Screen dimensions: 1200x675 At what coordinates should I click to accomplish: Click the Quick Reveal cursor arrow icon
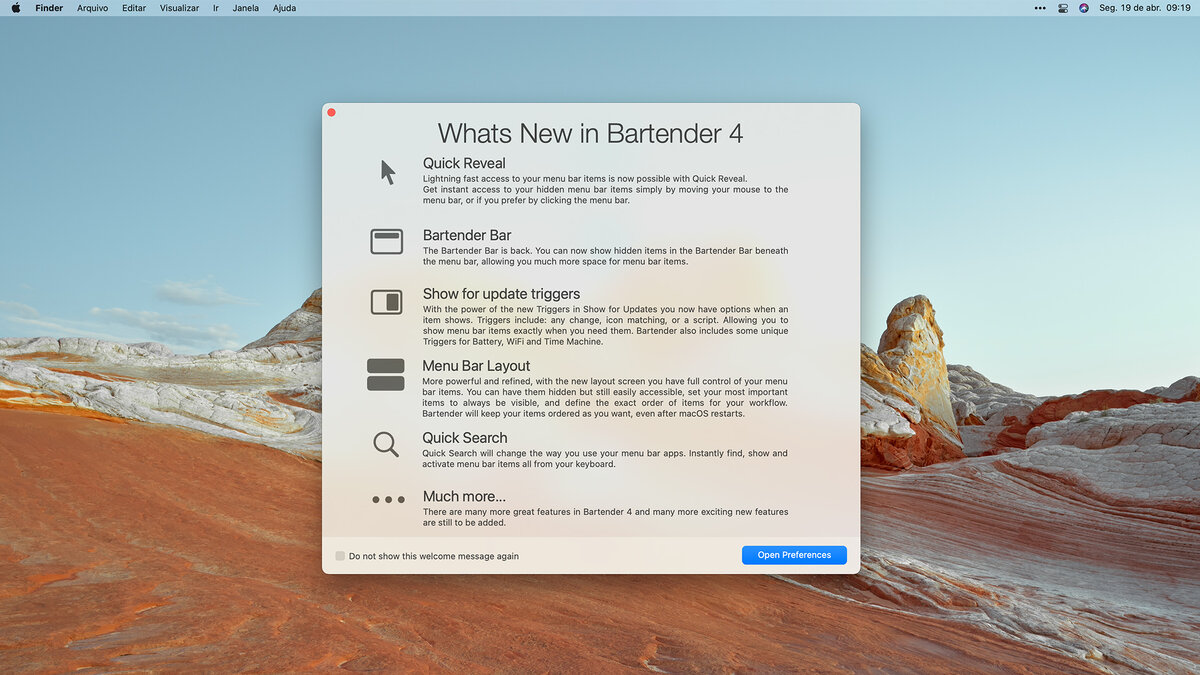388,172
